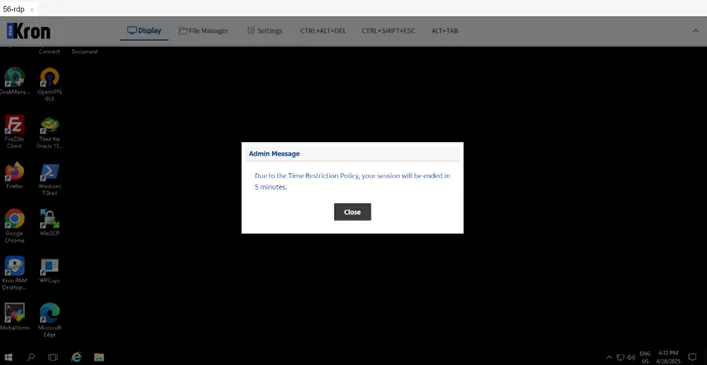The height and width of the screenshot is (365, 707).
Task: Open the WinSCP desktop shortcut
Action: (x=50, y=222)
